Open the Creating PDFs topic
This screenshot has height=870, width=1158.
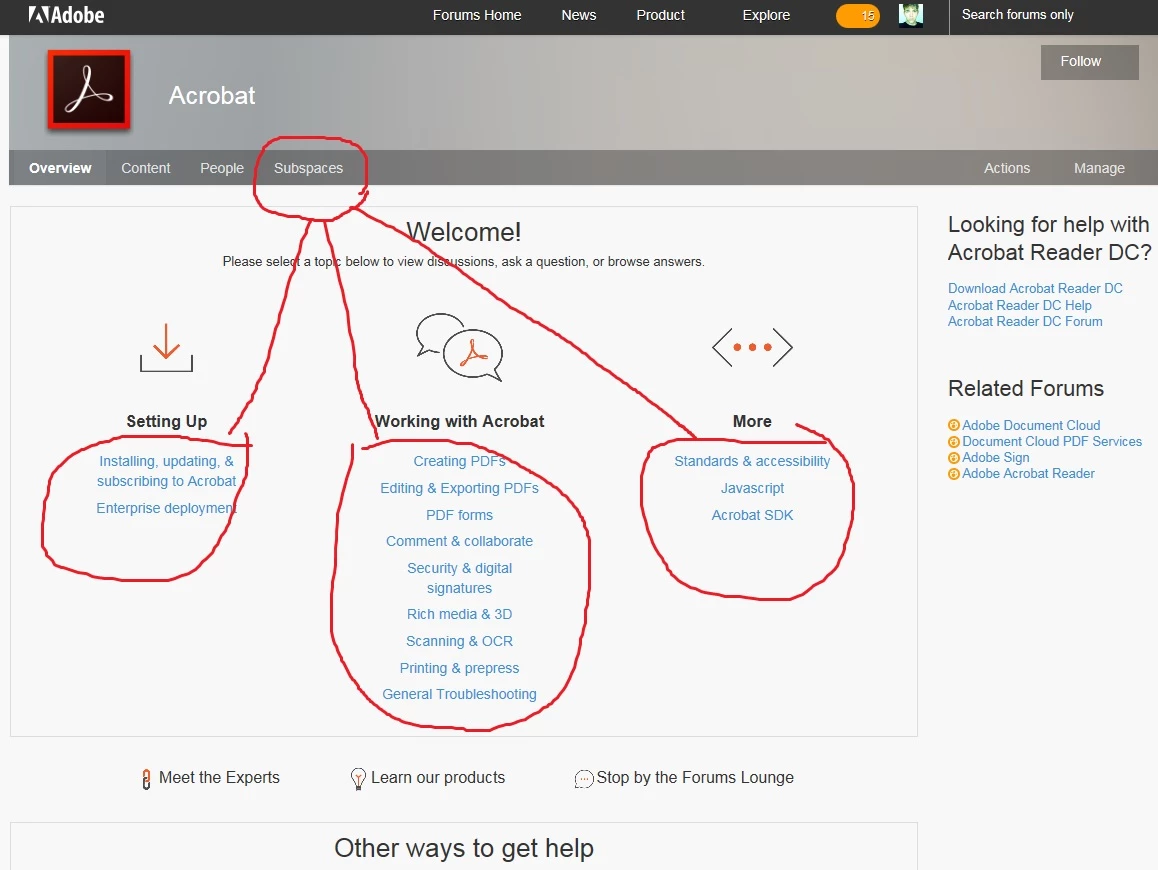point(459,461)
